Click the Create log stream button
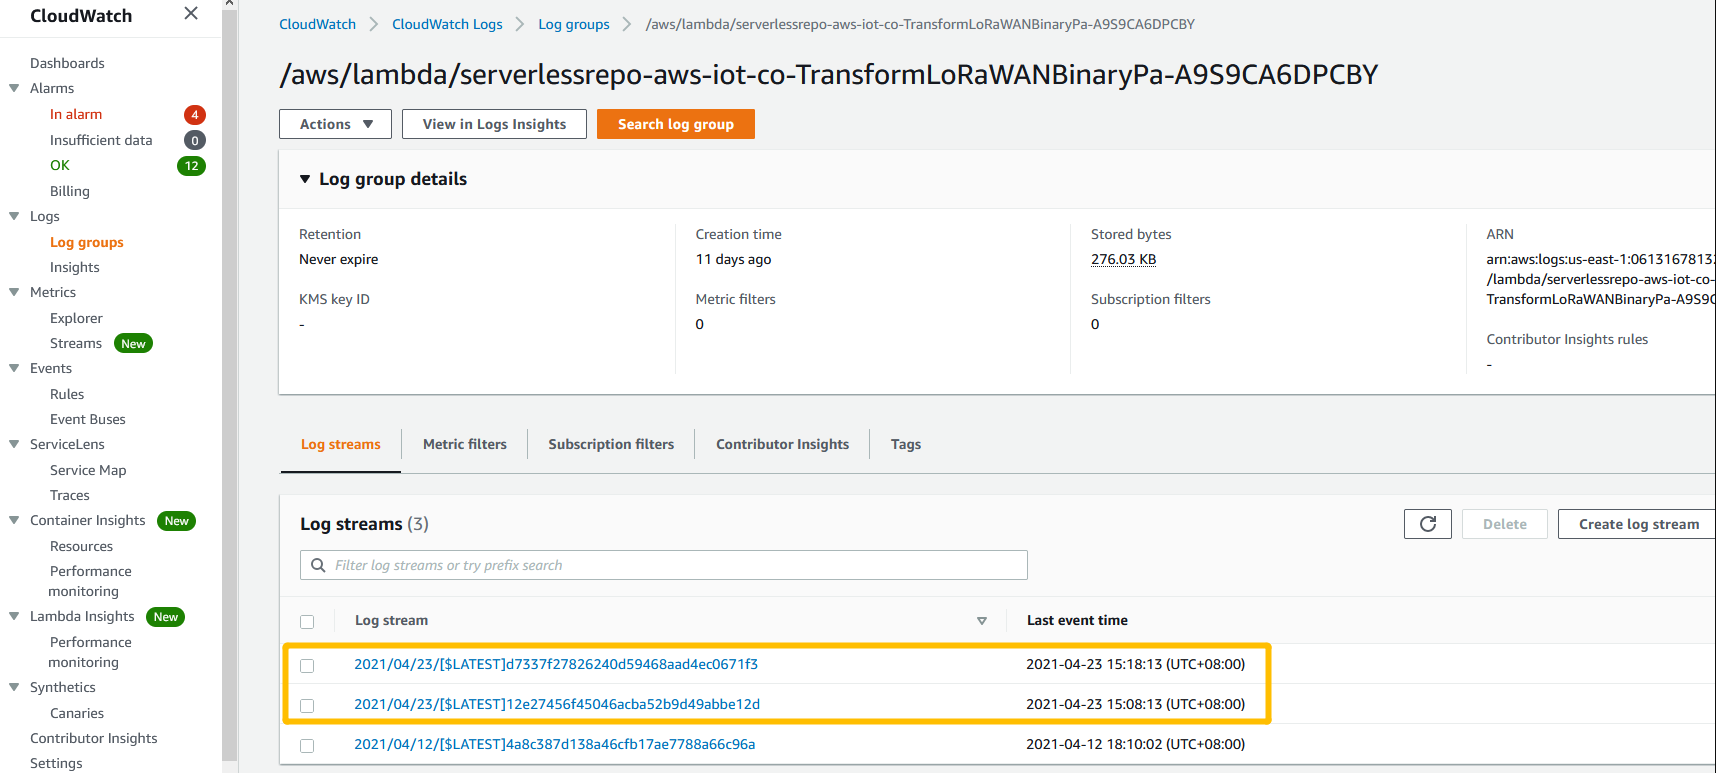The image size is (1716, 773). pos(1638,524)
